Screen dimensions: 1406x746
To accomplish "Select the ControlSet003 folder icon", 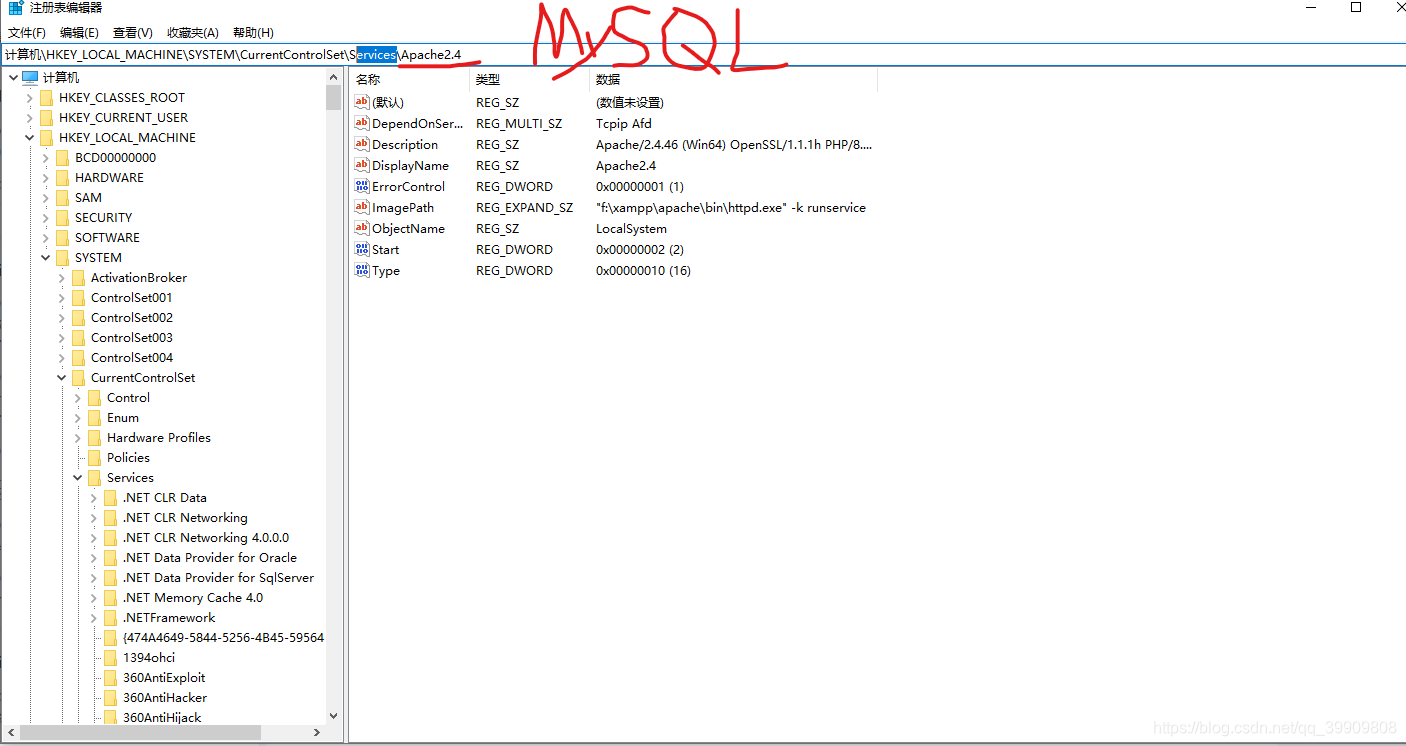I will click(78, 337).
